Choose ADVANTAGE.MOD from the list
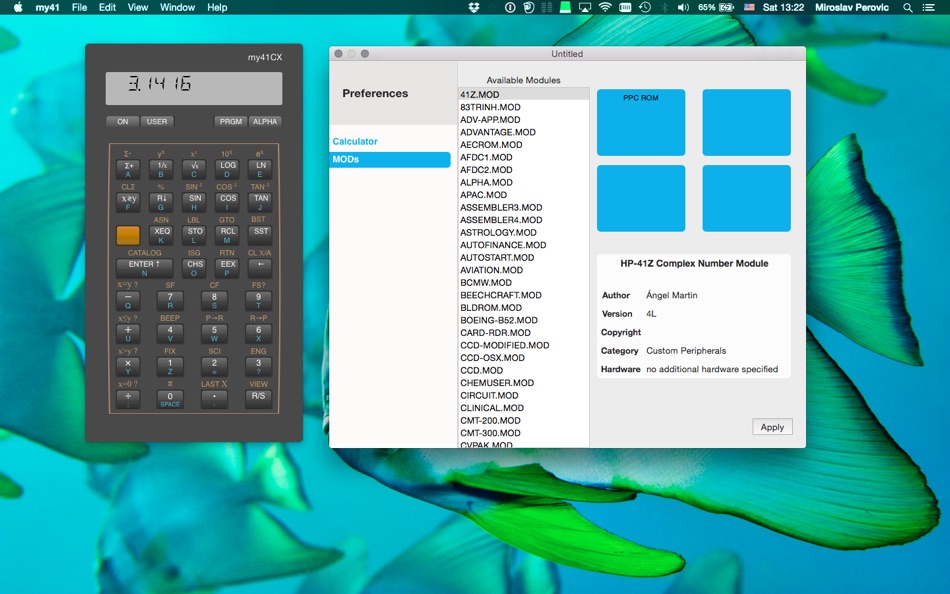 coord(523,132)
